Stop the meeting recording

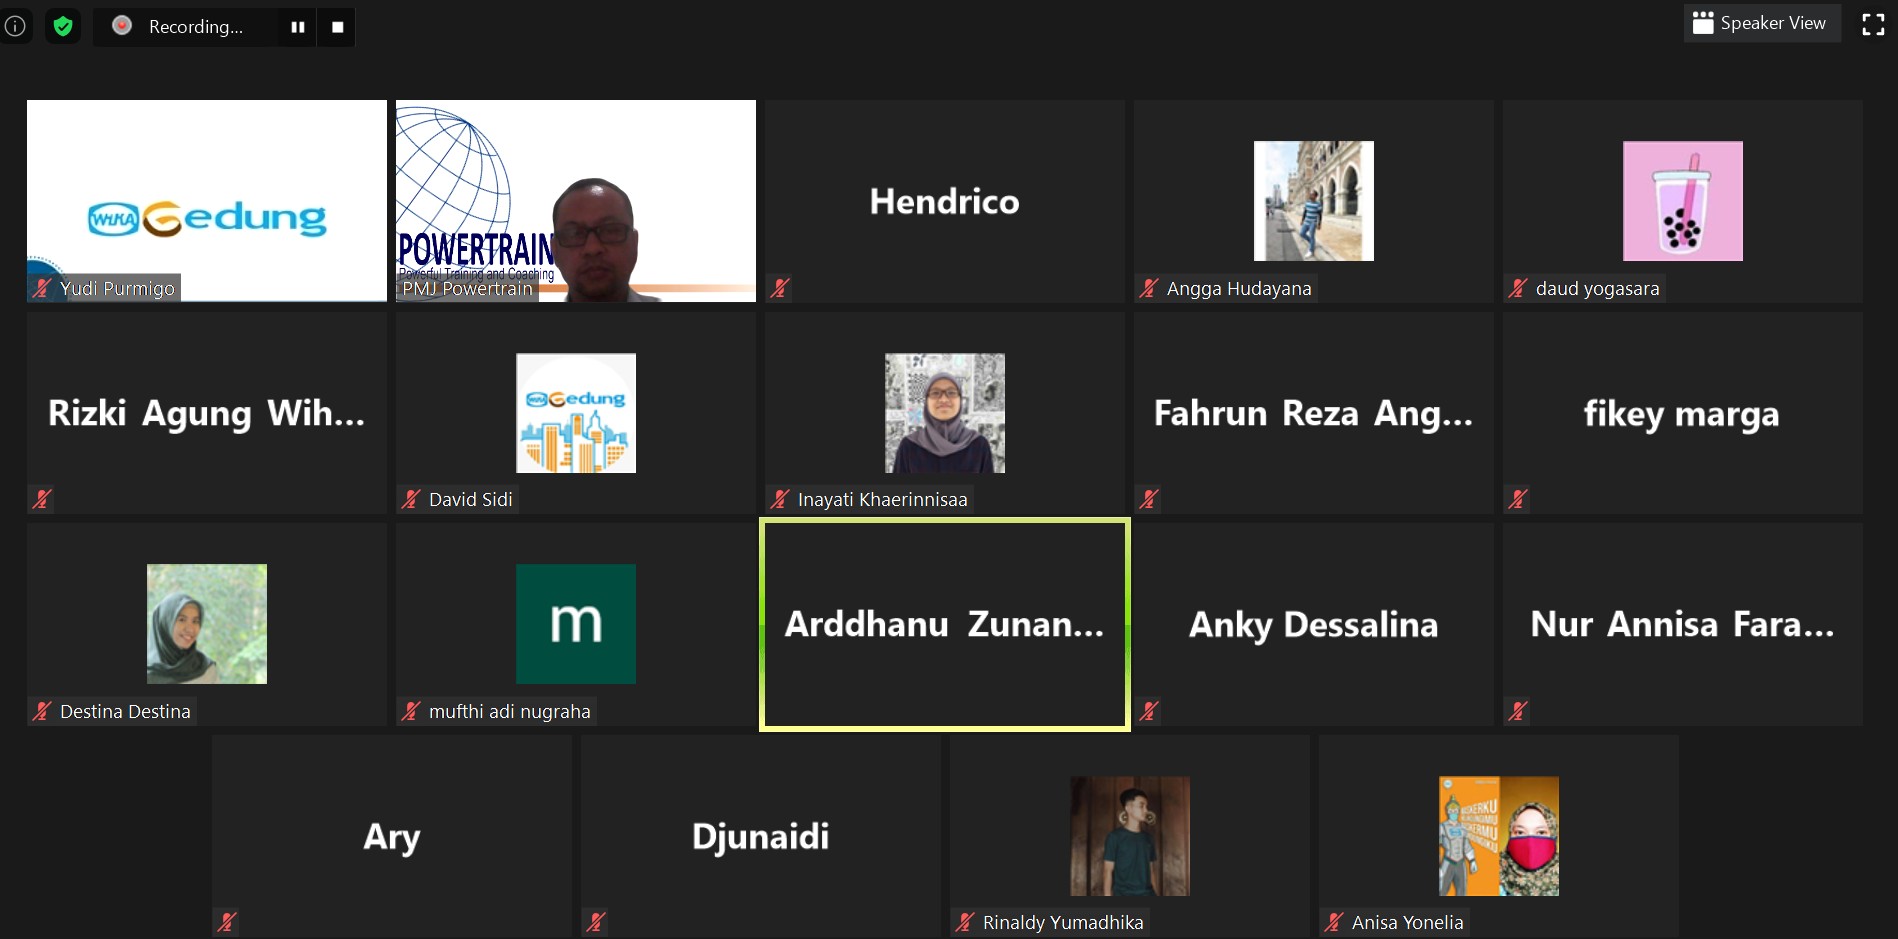[x=337, y=27]
